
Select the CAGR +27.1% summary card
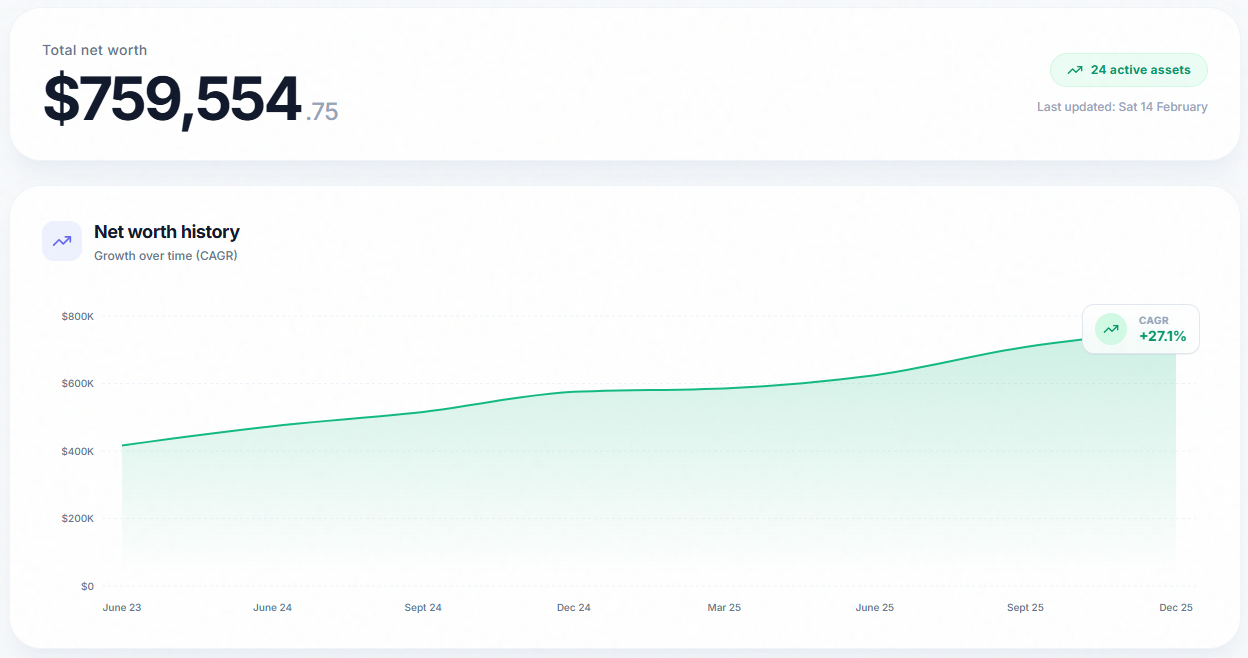tap(1141, 328)
